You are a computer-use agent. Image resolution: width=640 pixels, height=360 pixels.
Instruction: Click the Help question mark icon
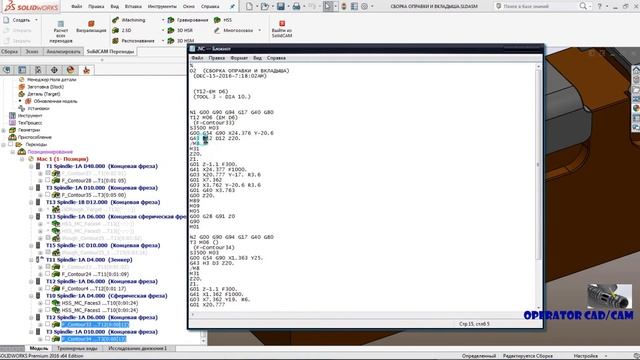(600, 7)
